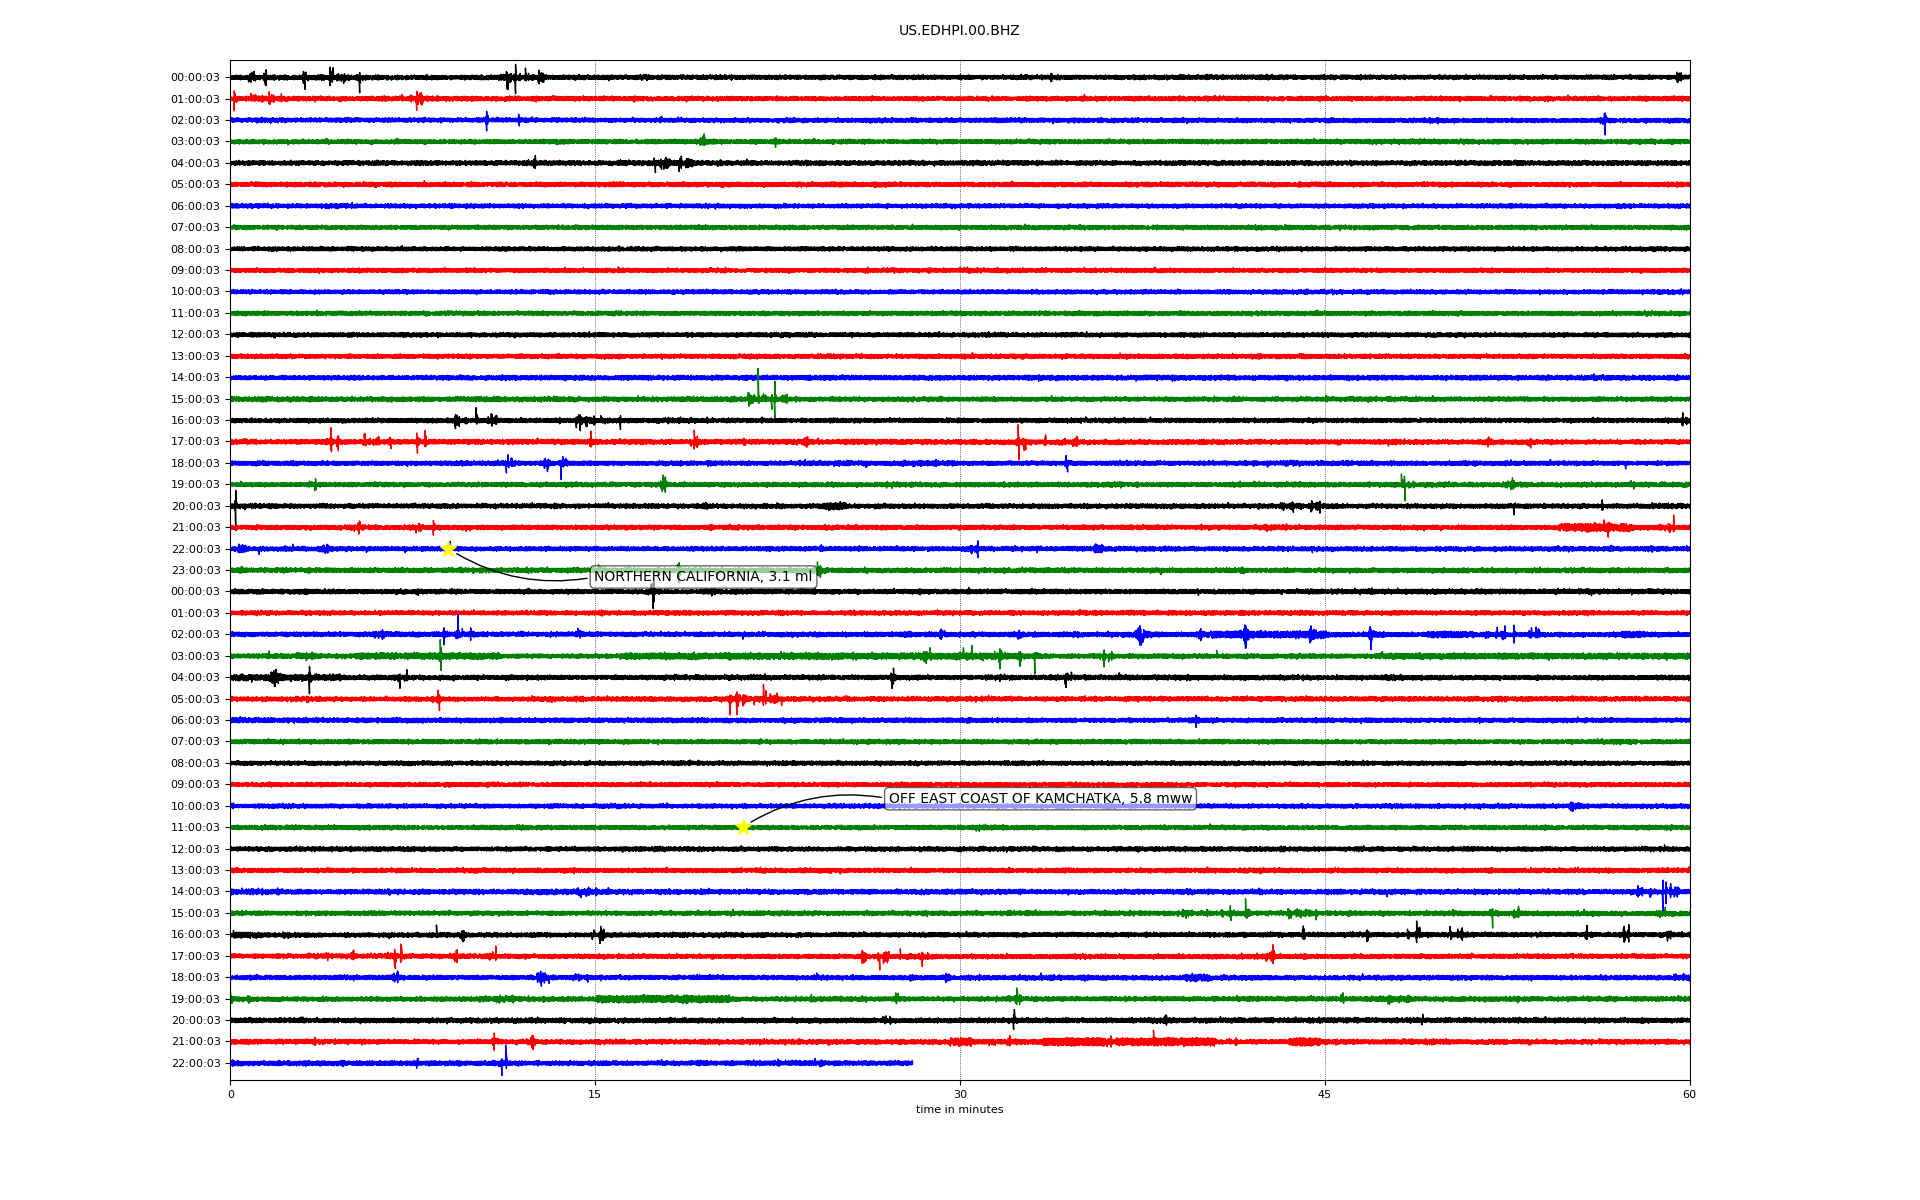This screenshot has height=1200, width=1920.
Task: Click the x-axis tick label 45
Action: pos(1325,1094)
